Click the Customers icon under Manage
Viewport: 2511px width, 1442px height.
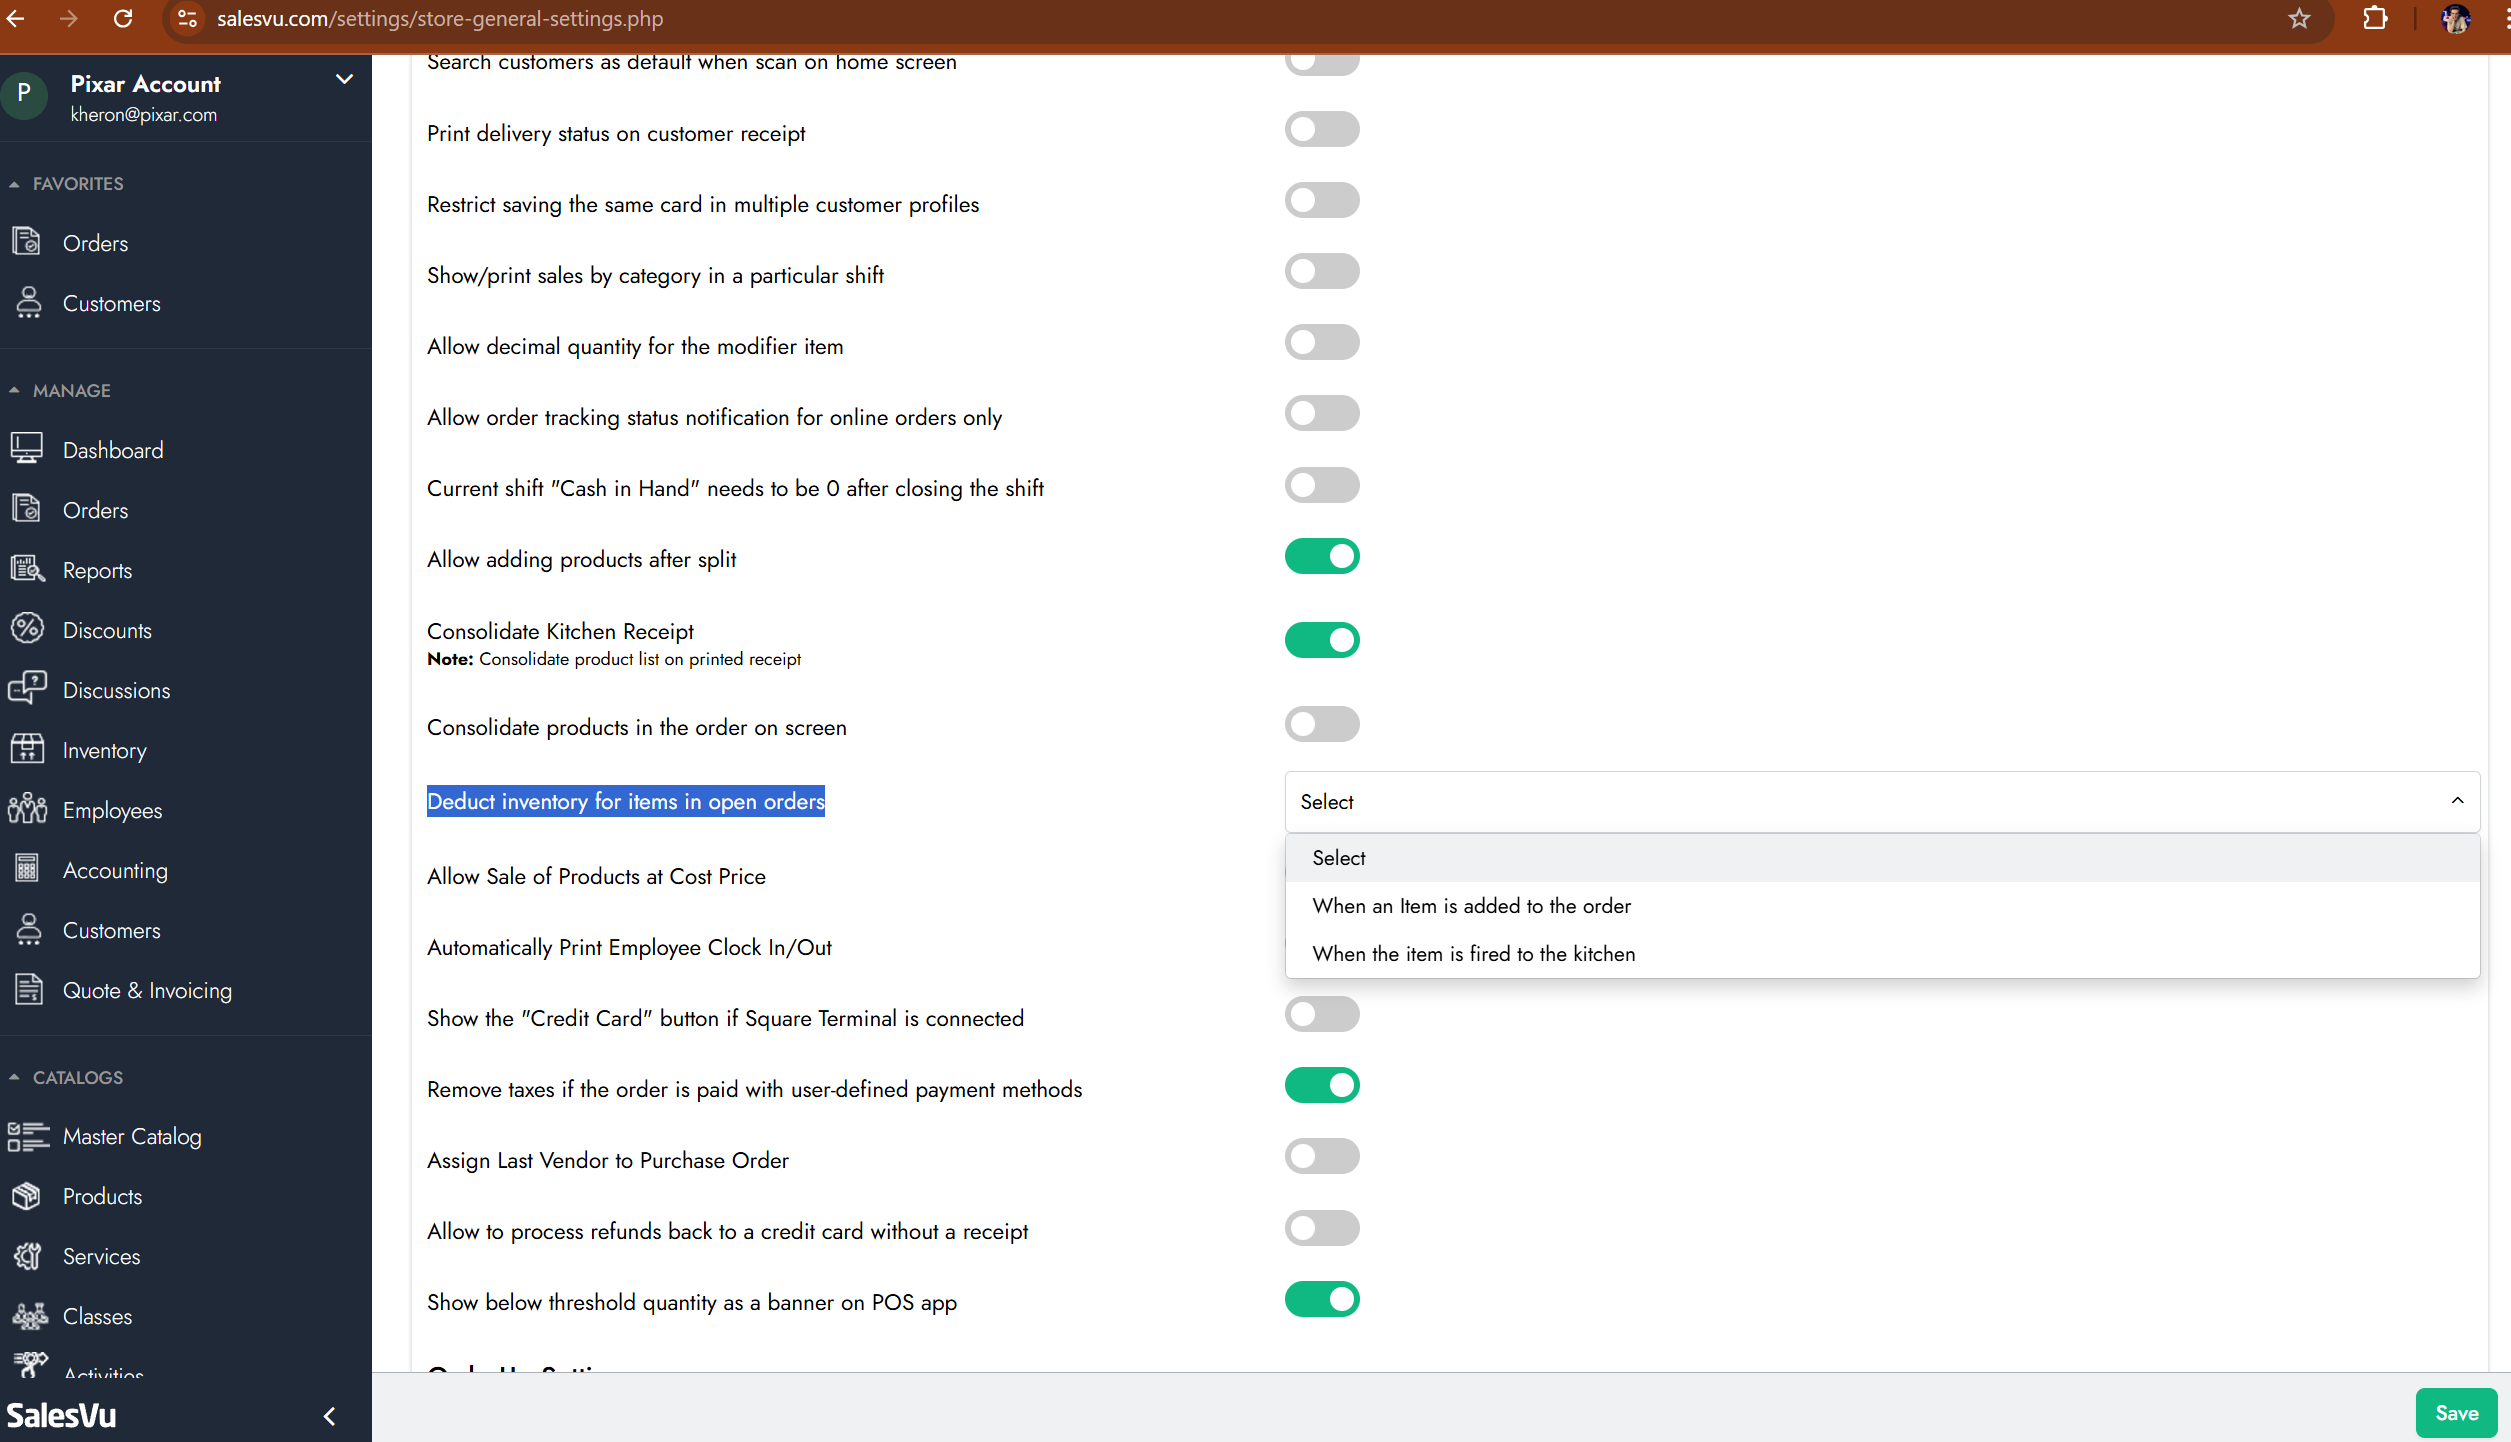coord(28,929)
